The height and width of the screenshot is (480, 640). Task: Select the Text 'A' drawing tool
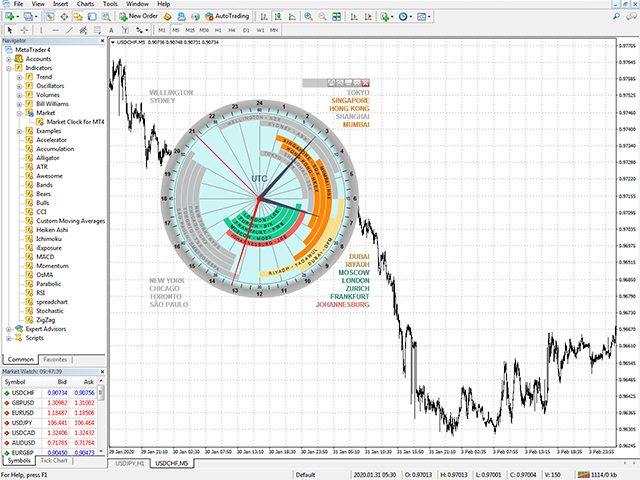(x=111, y=30)
